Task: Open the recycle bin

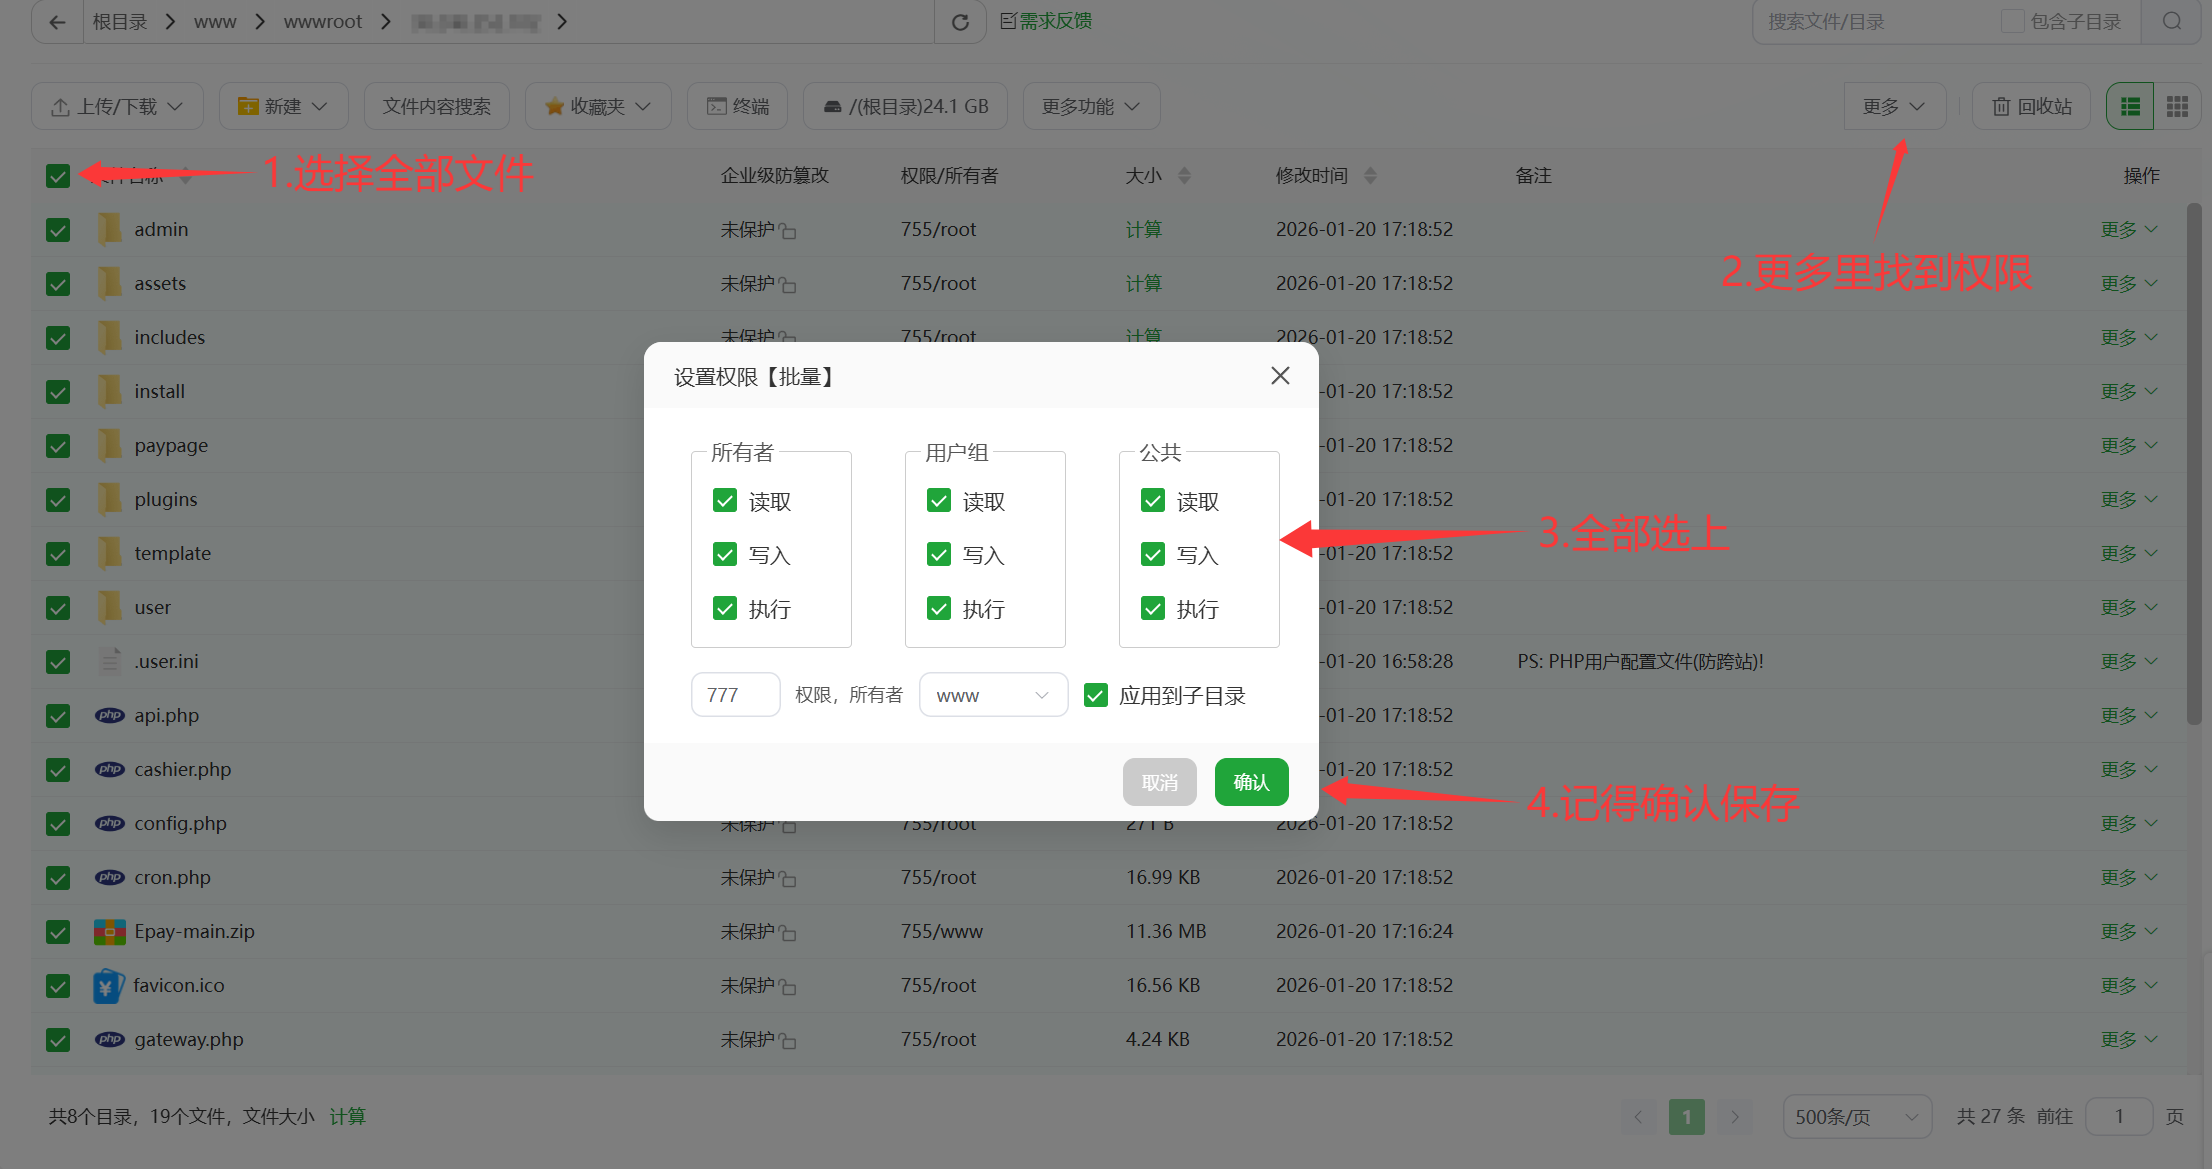Action: (2031, 106)
